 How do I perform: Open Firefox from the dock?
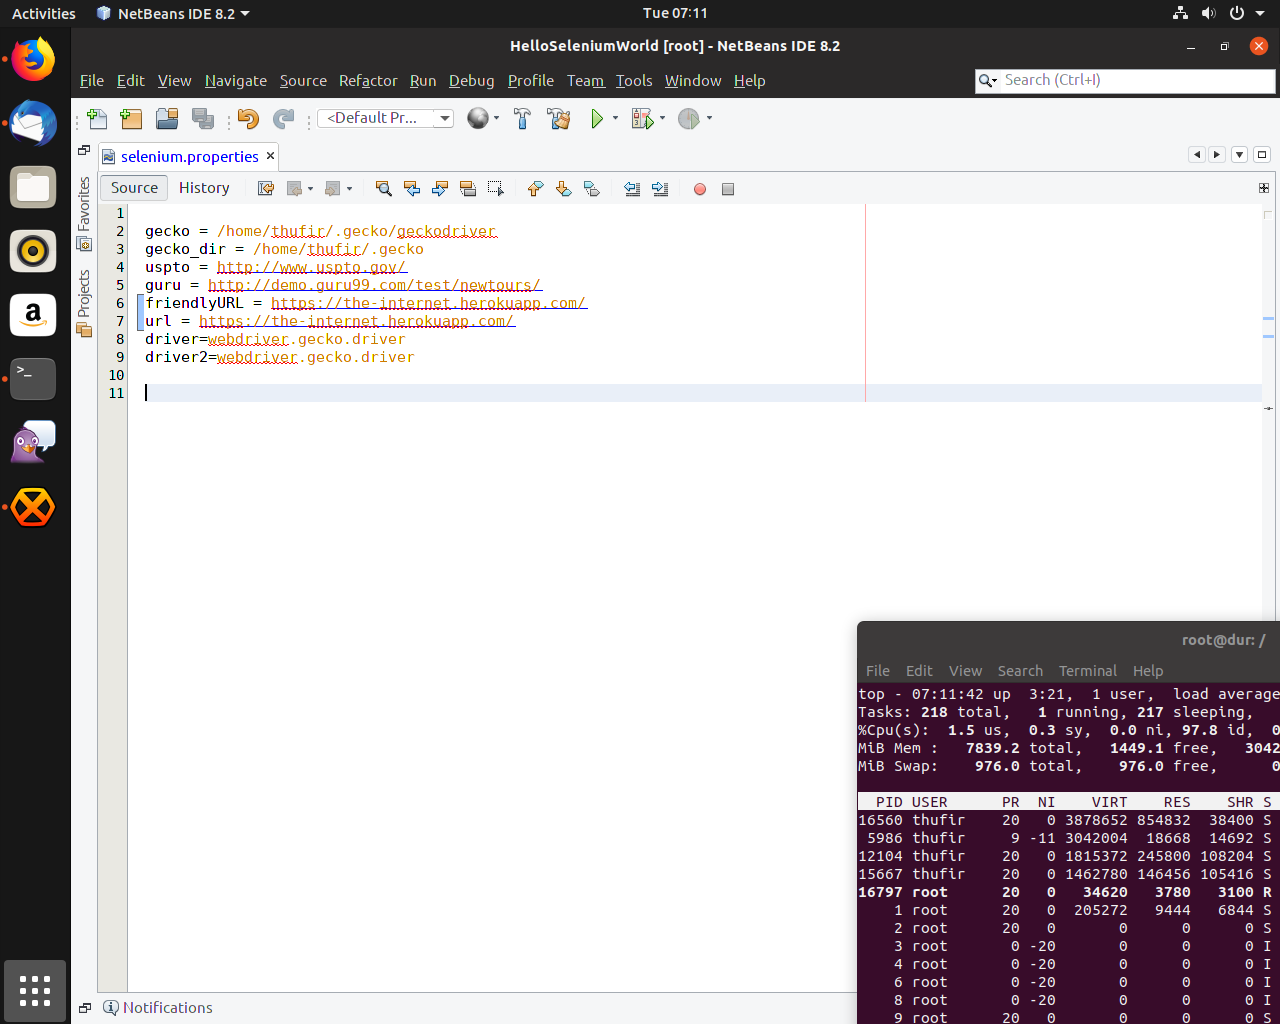click(33, 59)
